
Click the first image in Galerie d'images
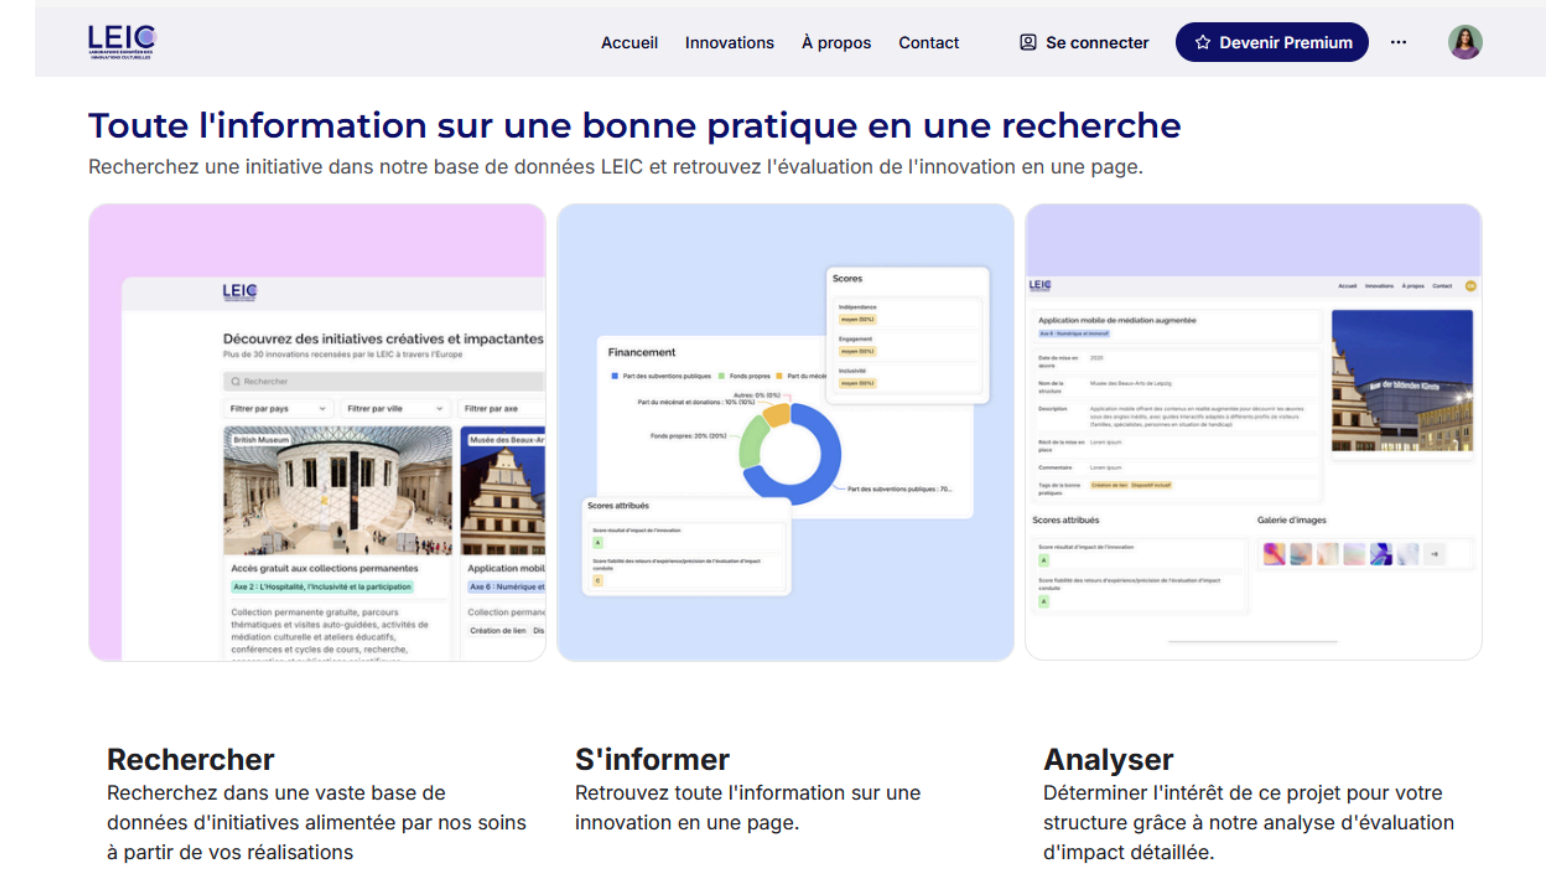1273,554
